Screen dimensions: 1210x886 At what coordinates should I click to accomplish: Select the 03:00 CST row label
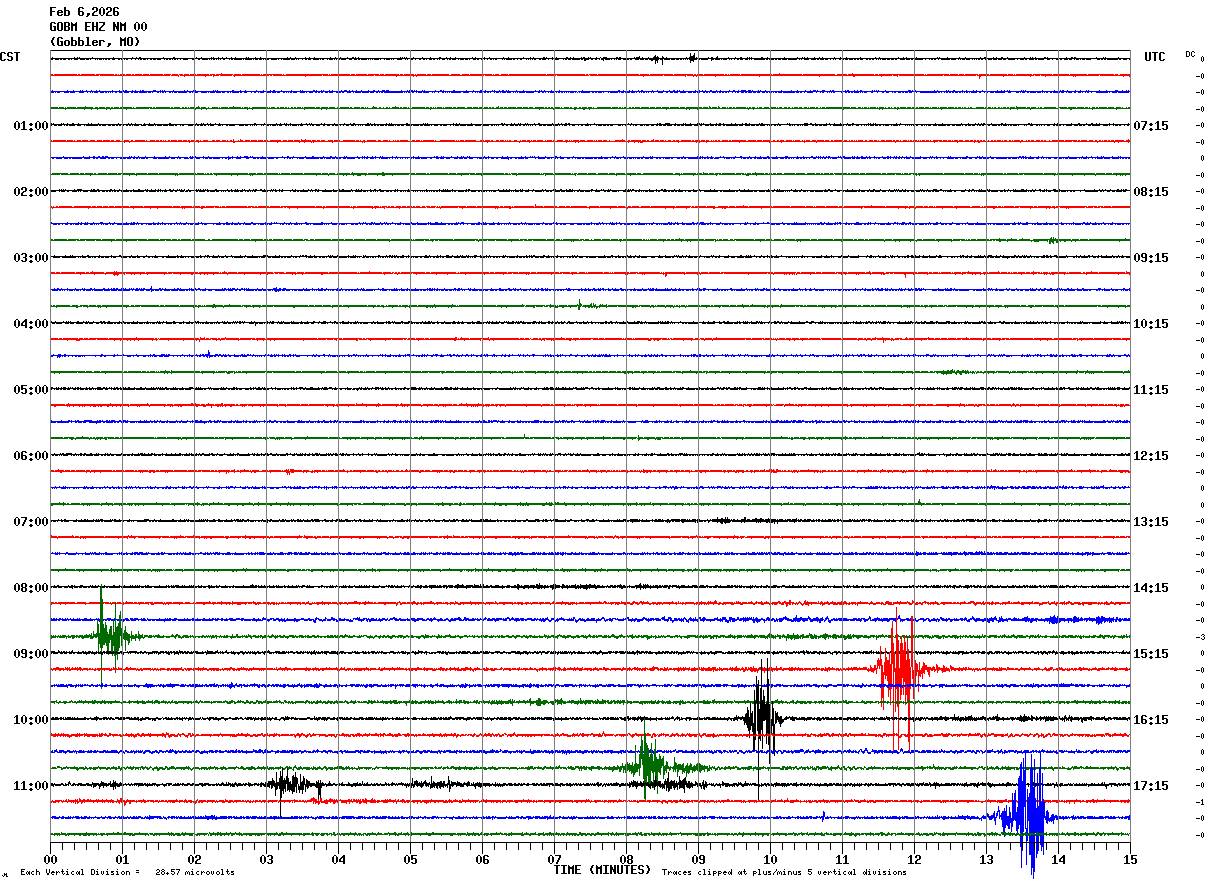(x=31, y=258)
